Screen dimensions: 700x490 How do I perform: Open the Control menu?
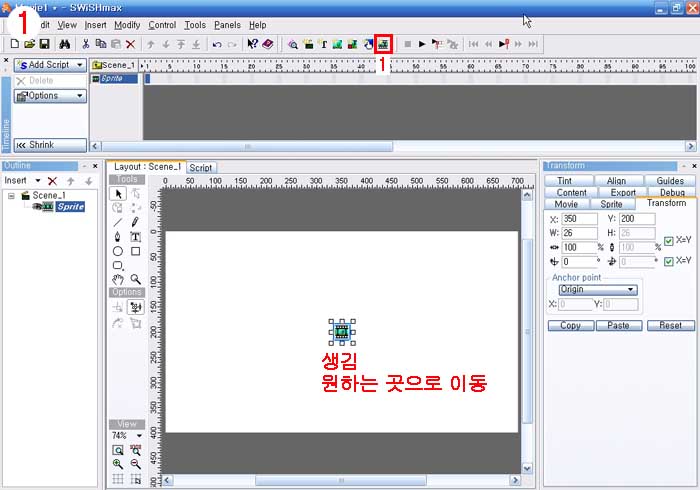pyautogui.click(x=162, y=25)
